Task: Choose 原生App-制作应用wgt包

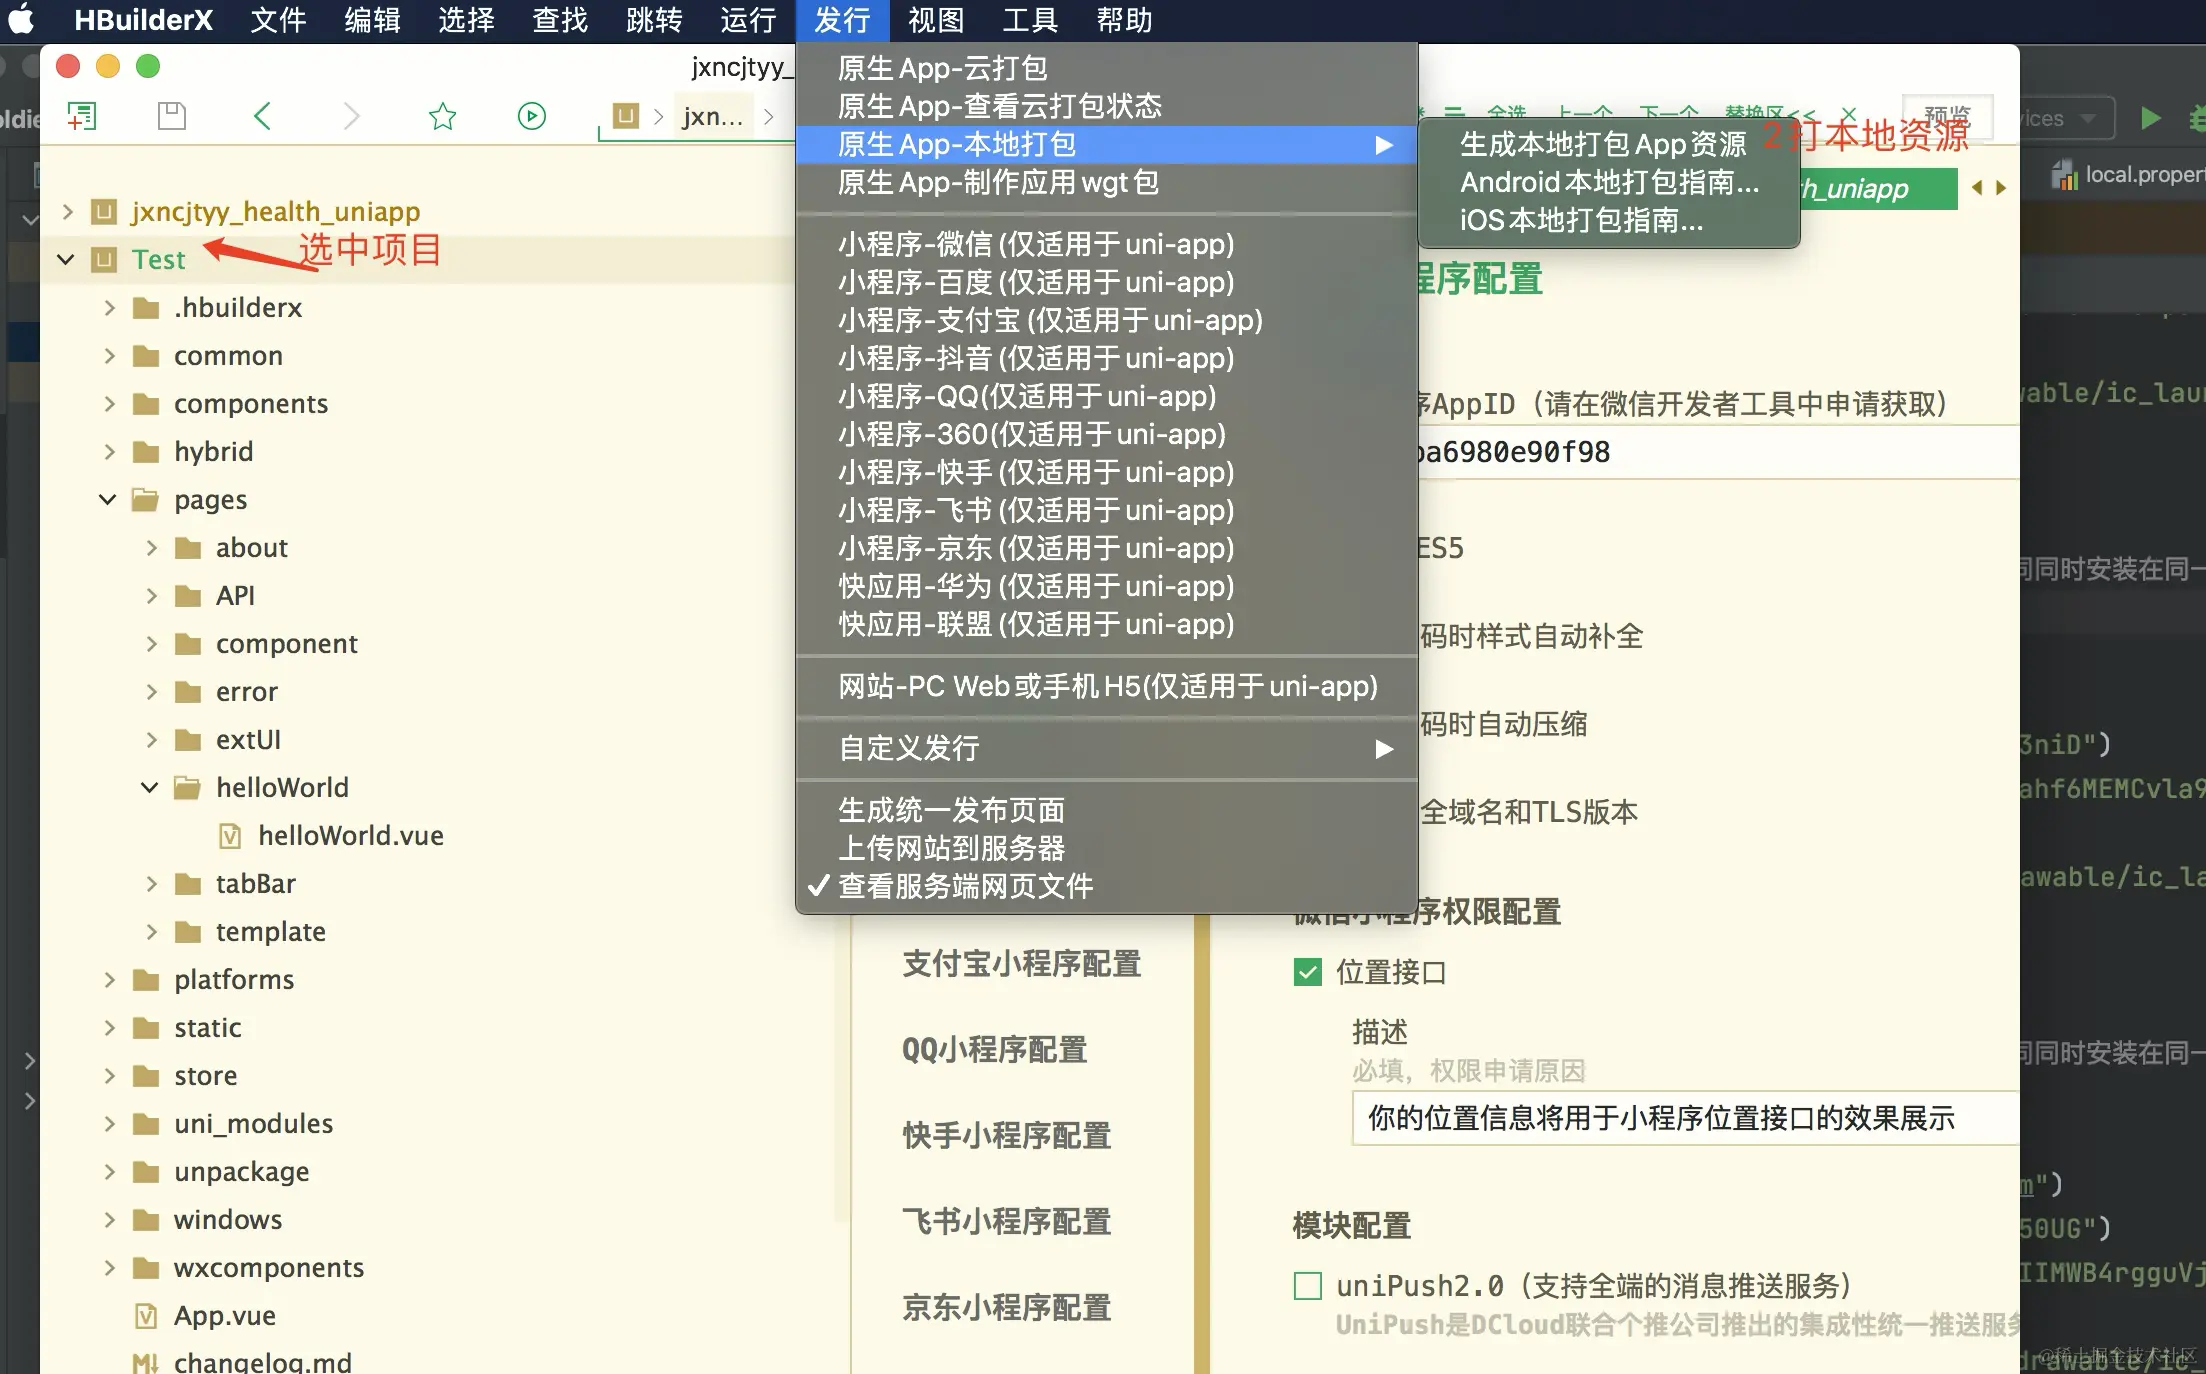Action: (1107, 182)
